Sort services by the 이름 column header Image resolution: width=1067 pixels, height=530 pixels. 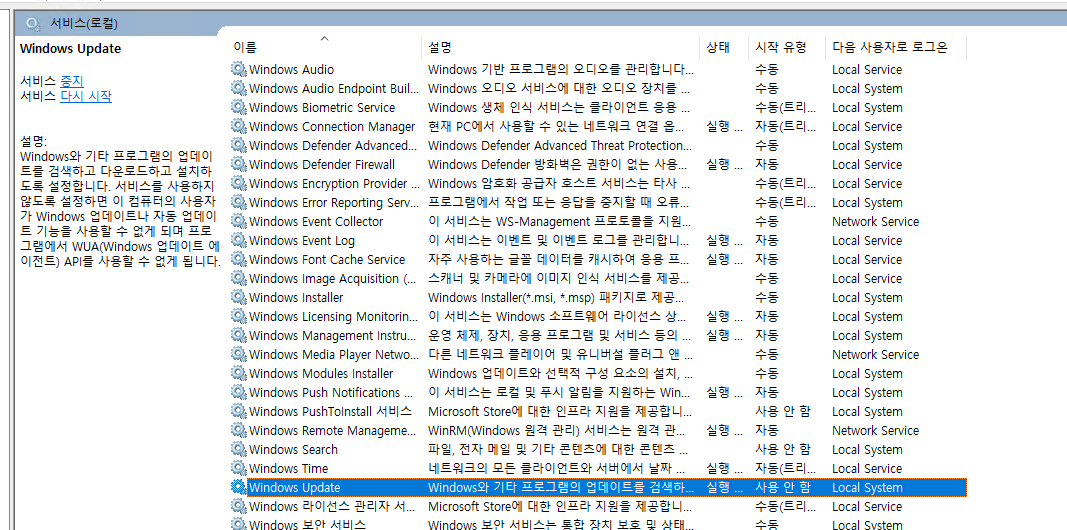(x=324, y=47)
